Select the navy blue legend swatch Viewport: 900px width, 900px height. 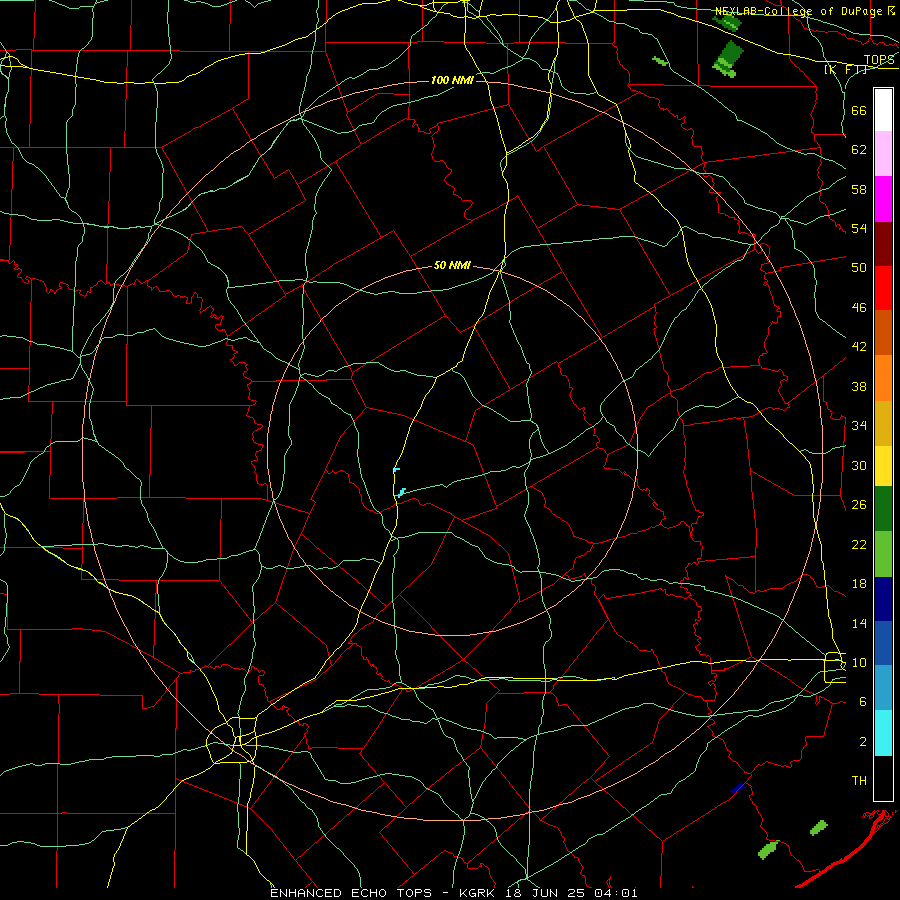coord(883,599)
